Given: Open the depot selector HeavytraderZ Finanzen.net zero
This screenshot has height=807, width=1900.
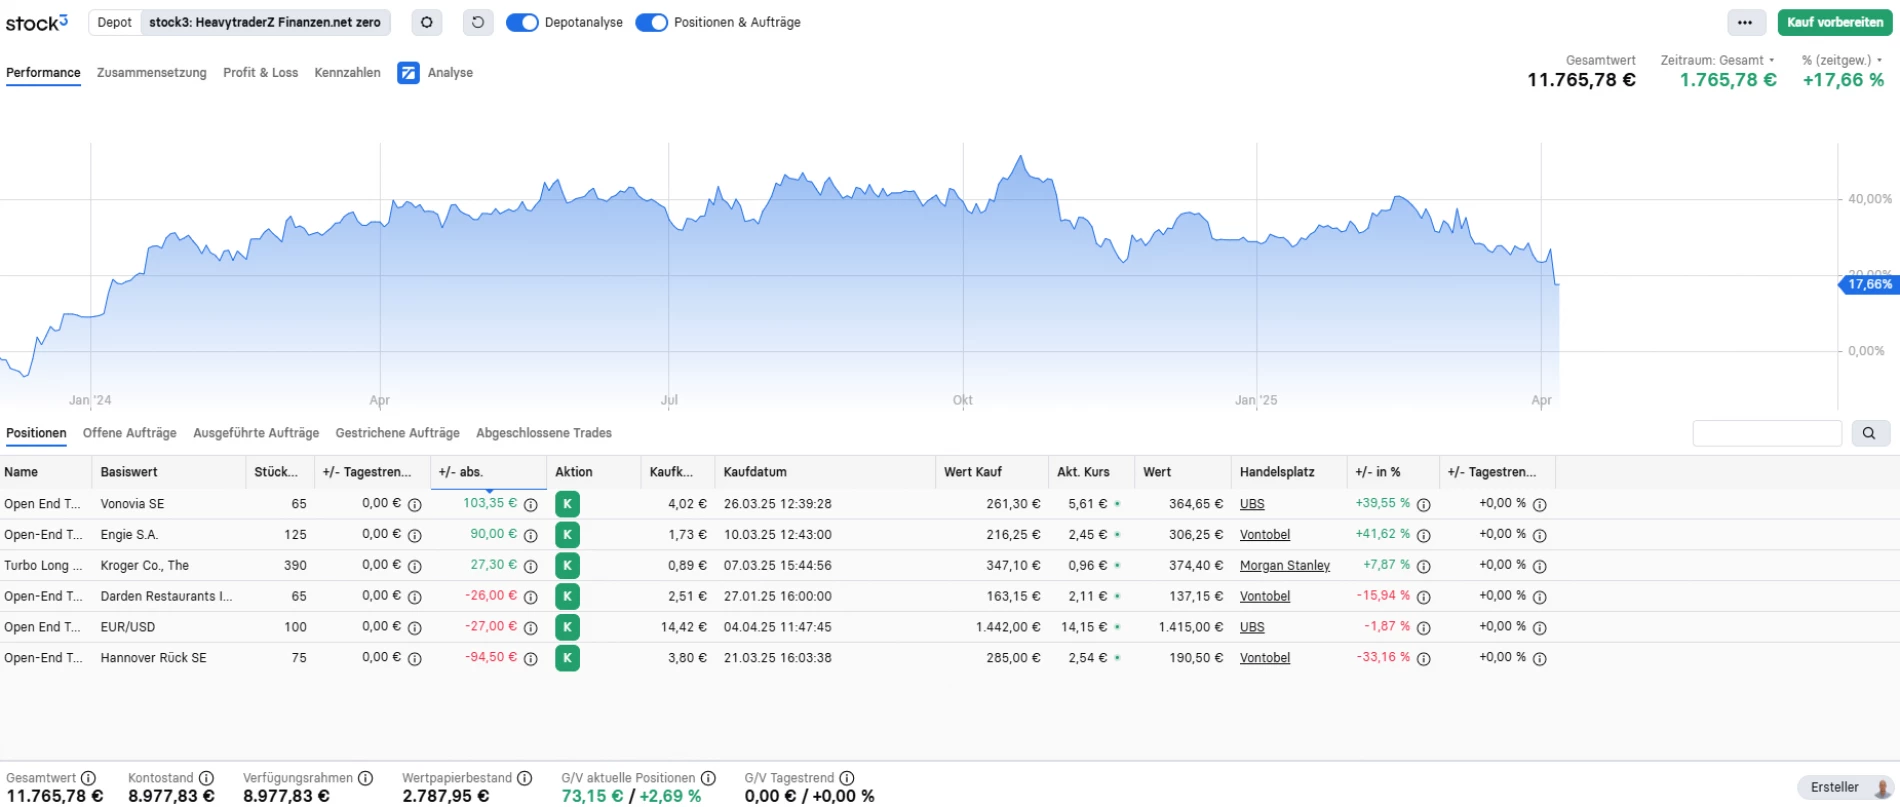Looking at the screenshot, I should [x=264, y=22].
